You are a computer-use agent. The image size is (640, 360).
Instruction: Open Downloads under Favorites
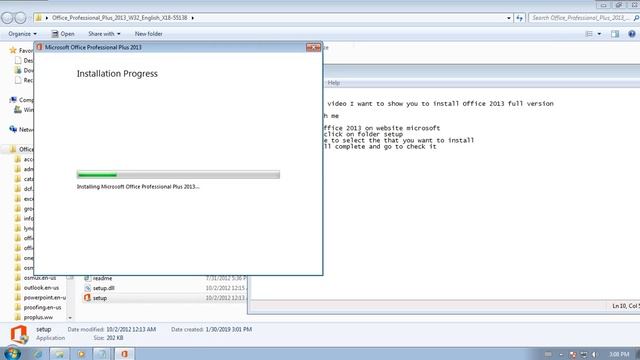tap(24, 70)
